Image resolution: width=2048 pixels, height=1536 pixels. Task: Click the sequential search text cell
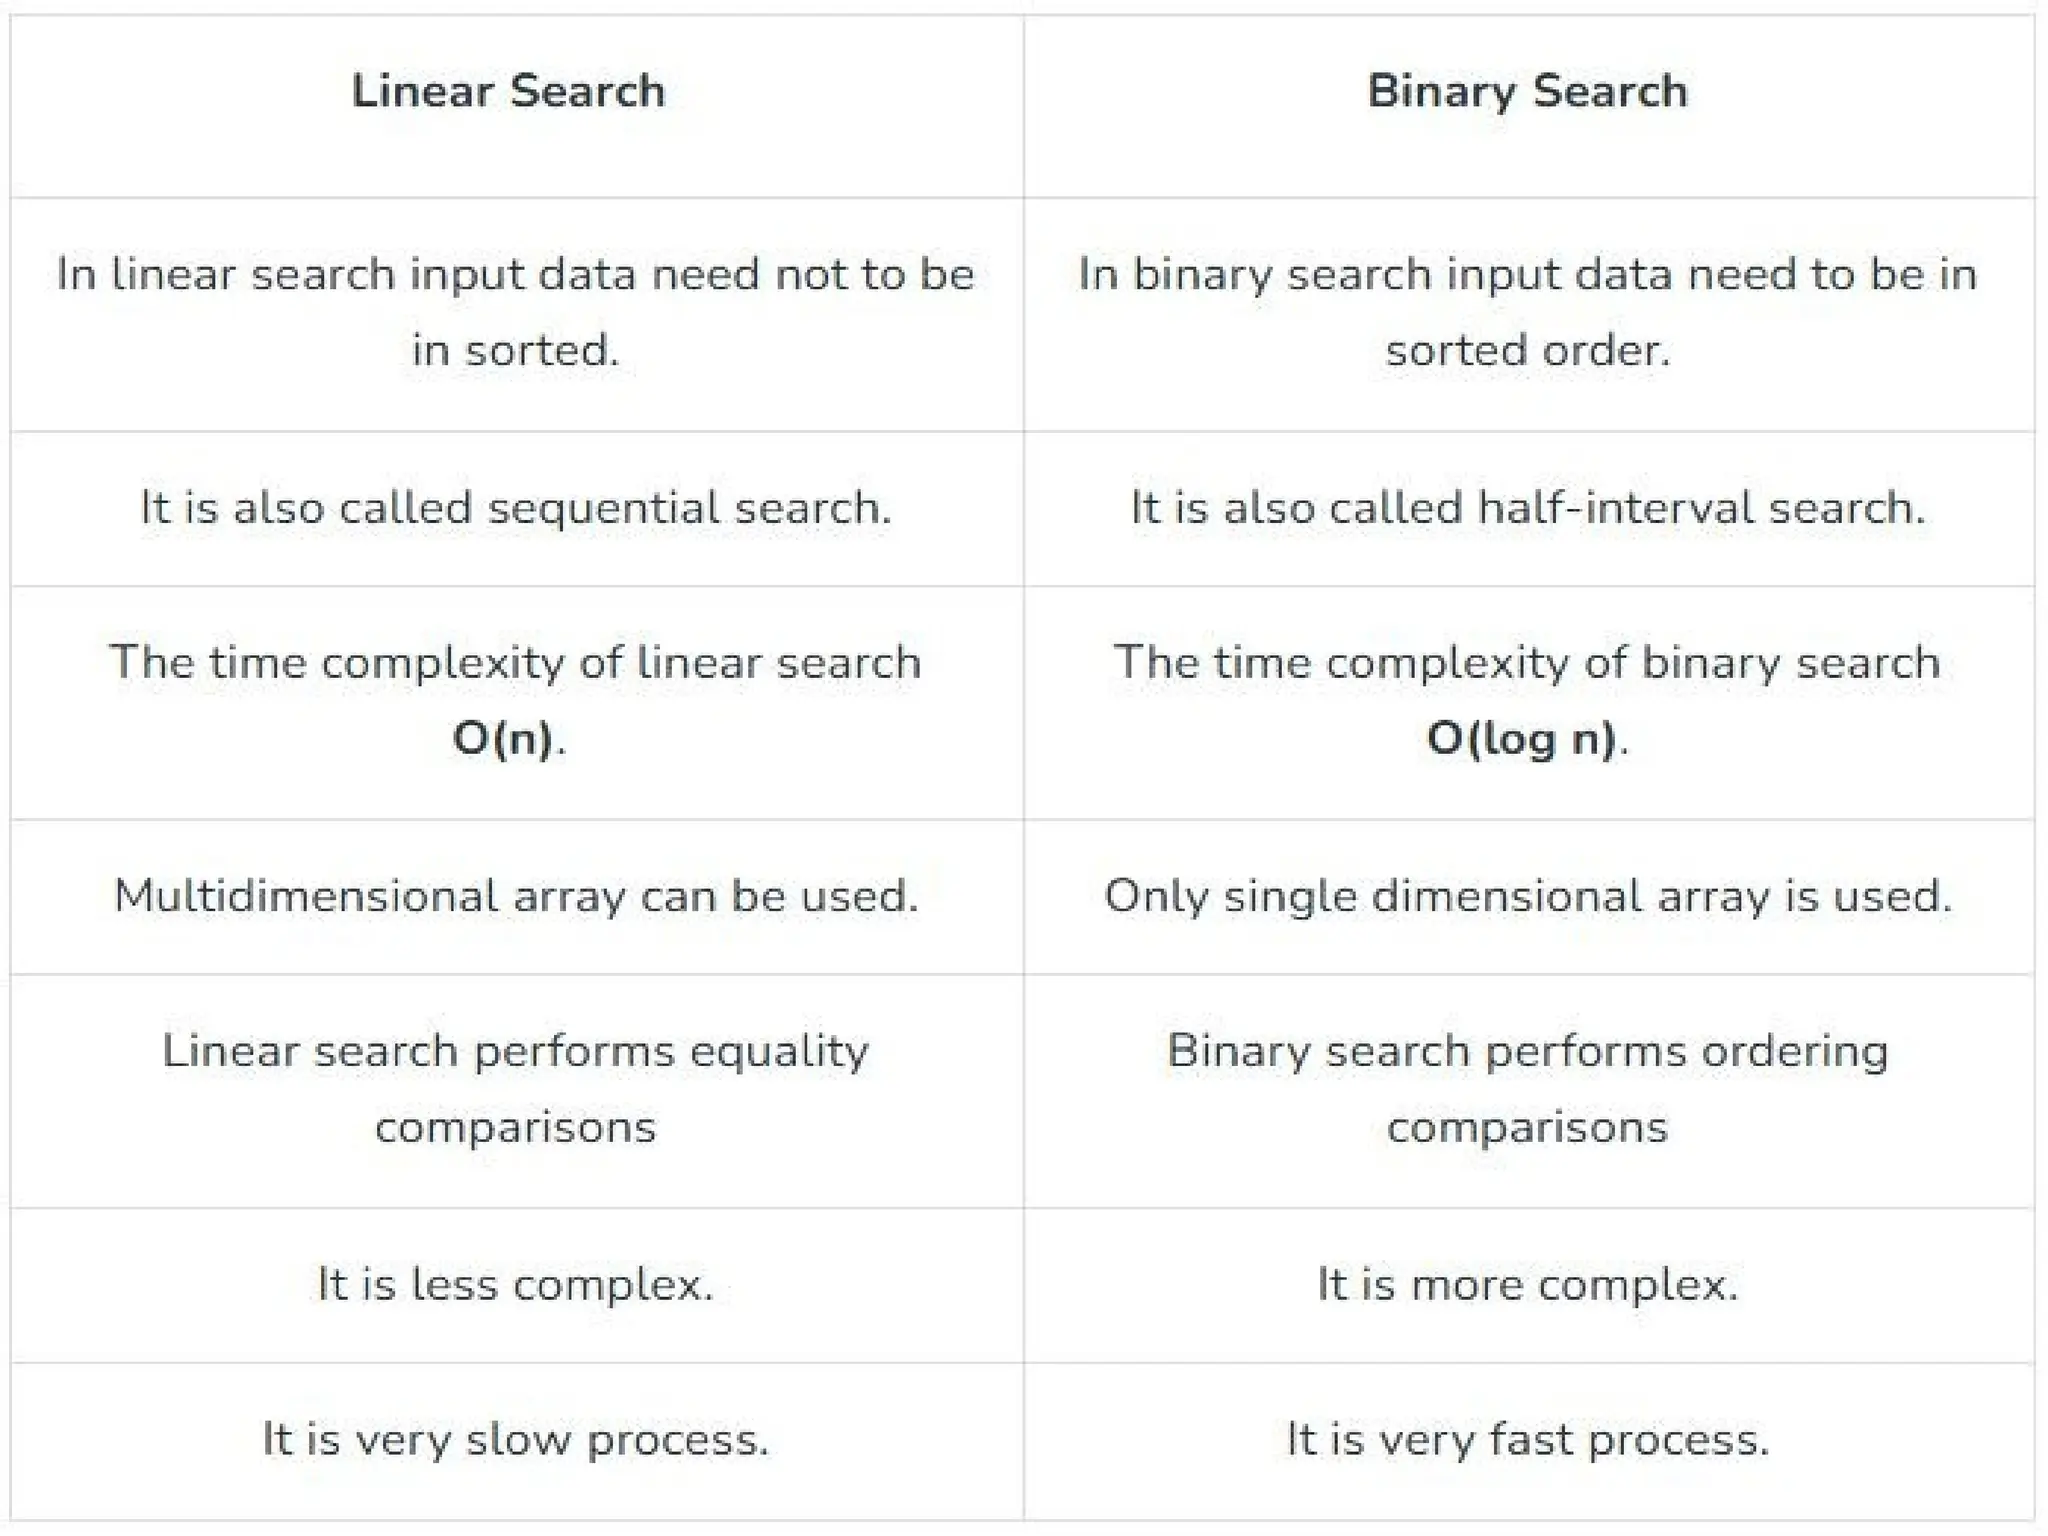click(516, 508)
